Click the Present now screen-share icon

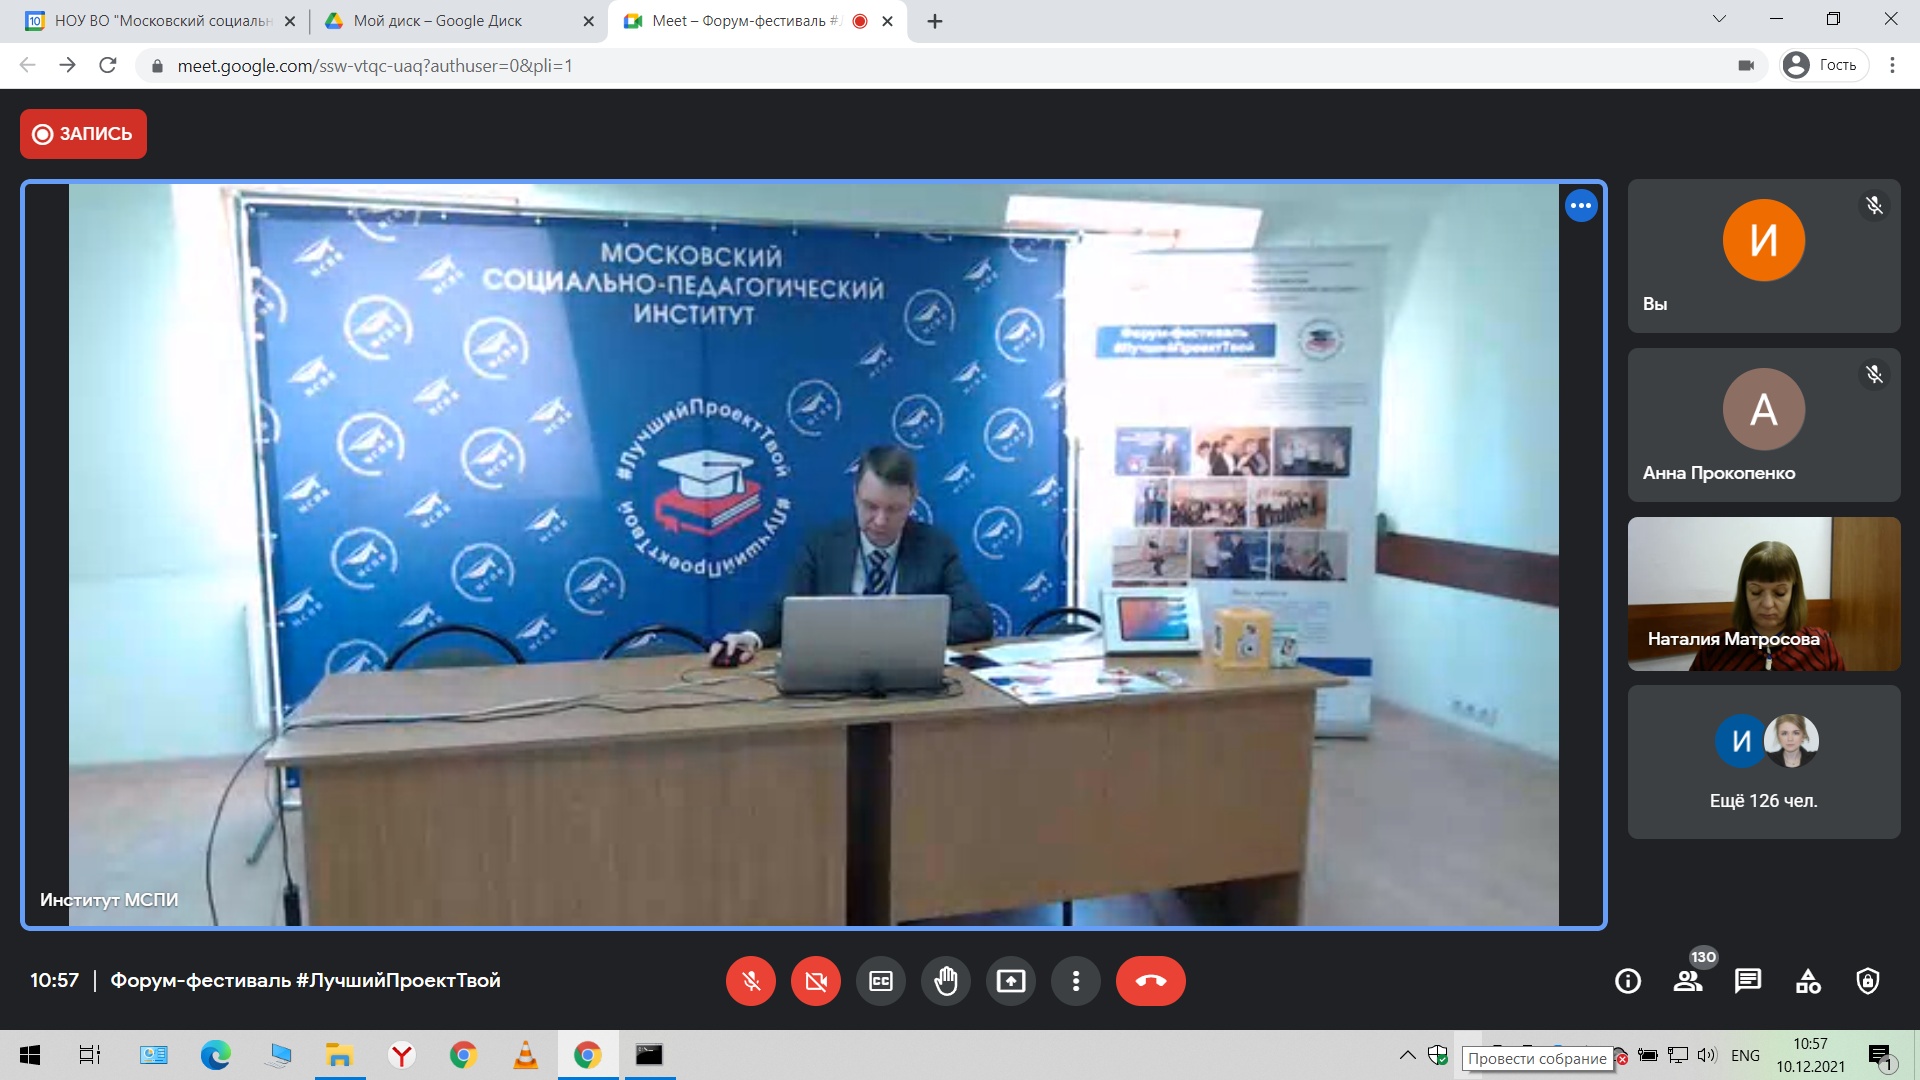click(x=1011, y=981)
